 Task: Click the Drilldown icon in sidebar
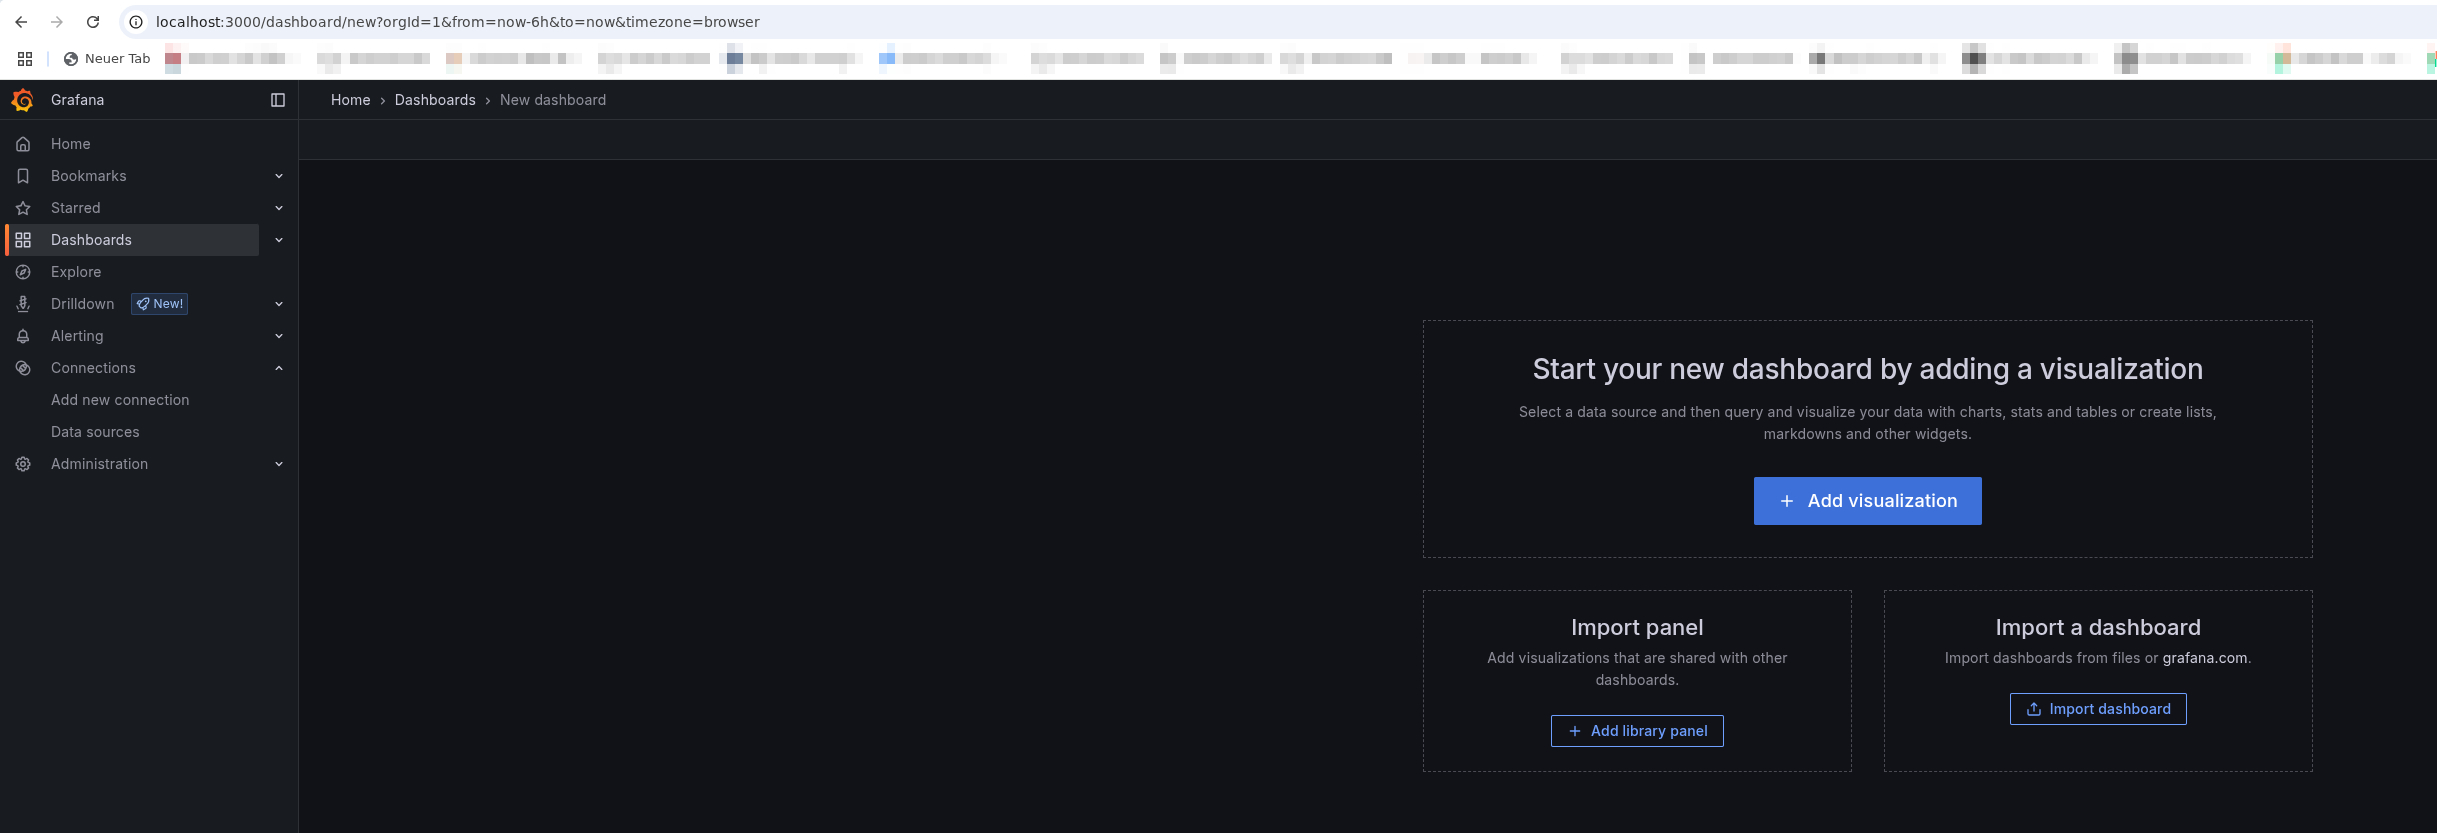23,304
